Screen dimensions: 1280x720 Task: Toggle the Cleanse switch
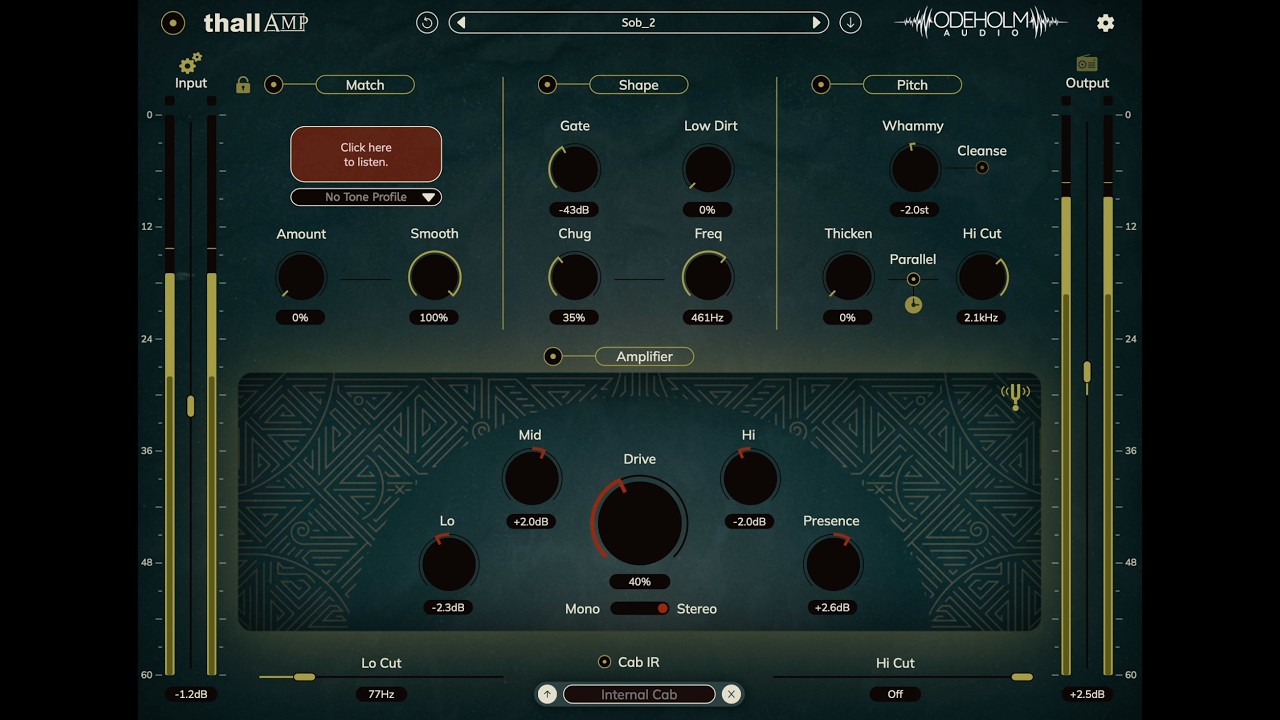click(x=982, y=167)
